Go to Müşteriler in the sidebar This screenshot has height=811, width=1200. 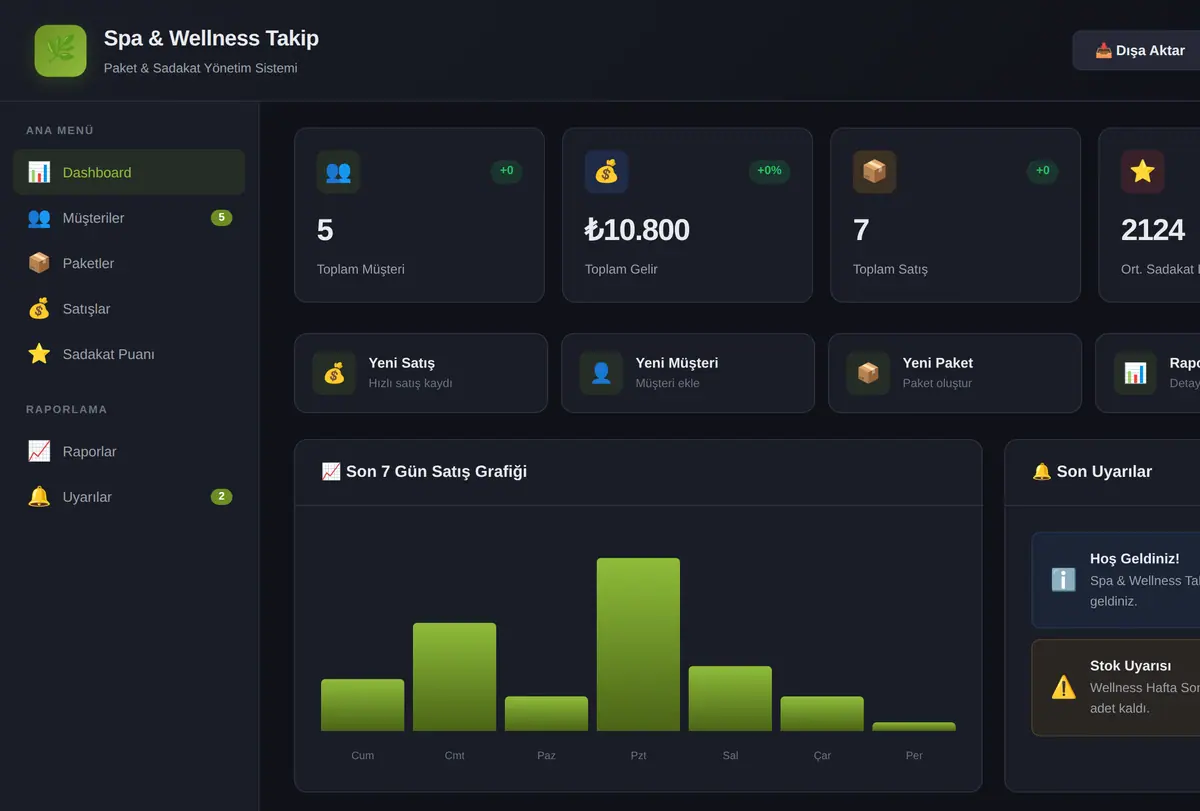(129, 218)
